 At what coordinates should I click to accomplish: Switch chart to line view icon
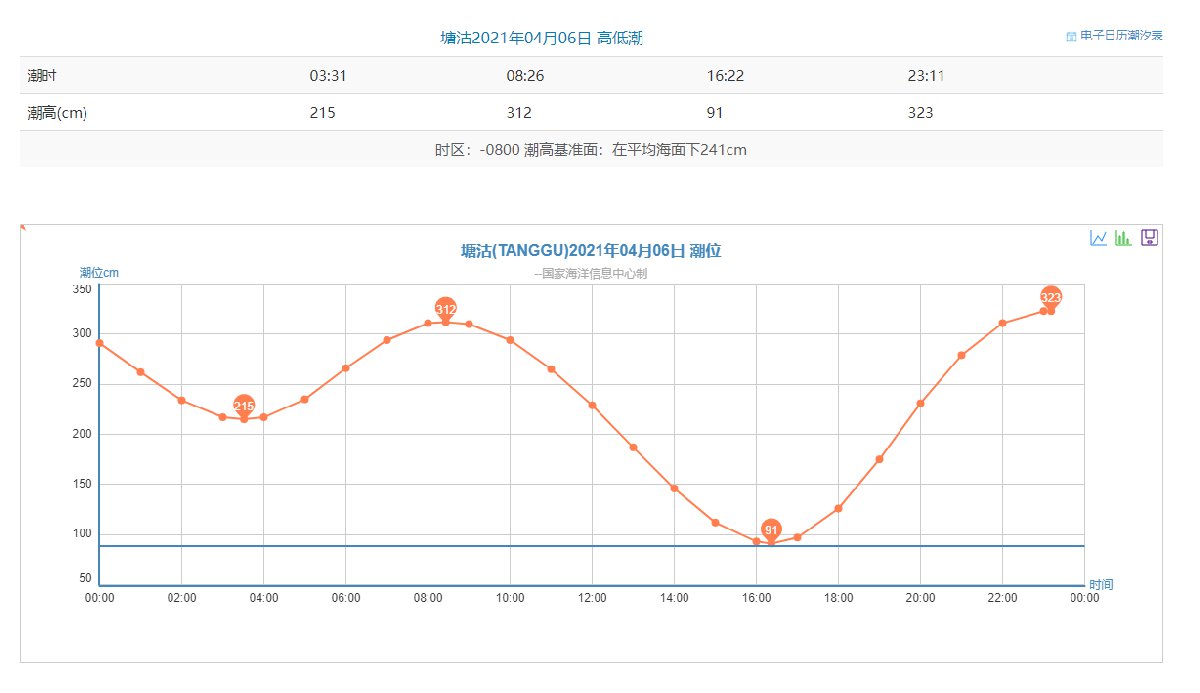click(x=1098, y=238)
